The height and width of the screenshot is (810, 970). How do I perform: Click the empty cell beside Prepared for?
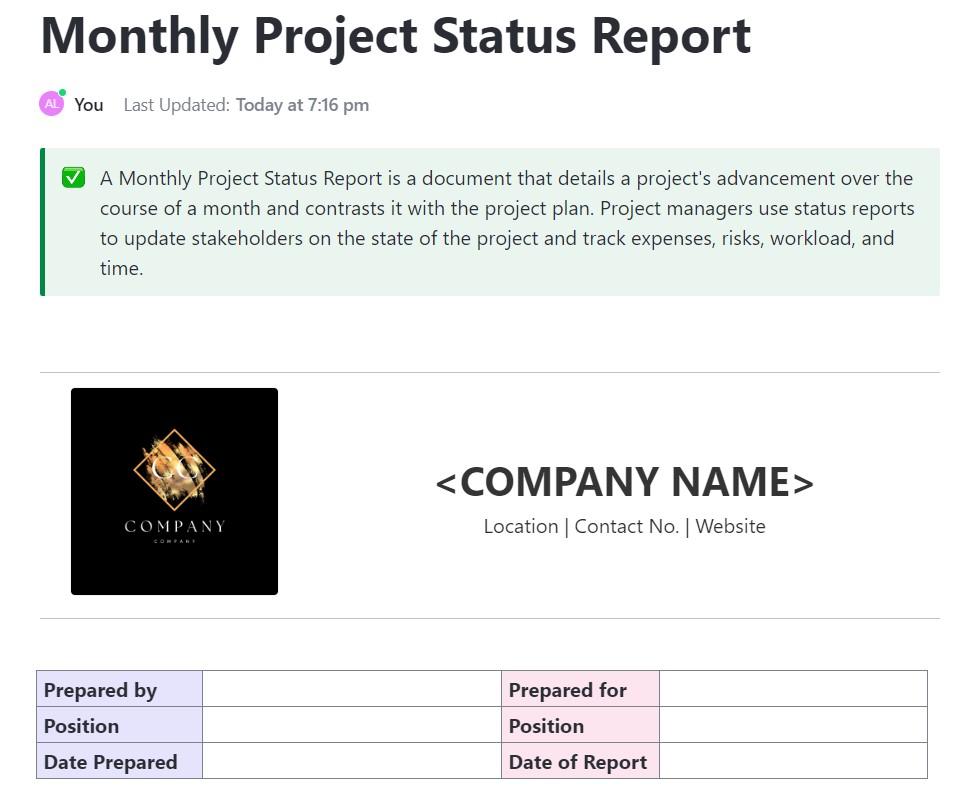pos(793,690)
